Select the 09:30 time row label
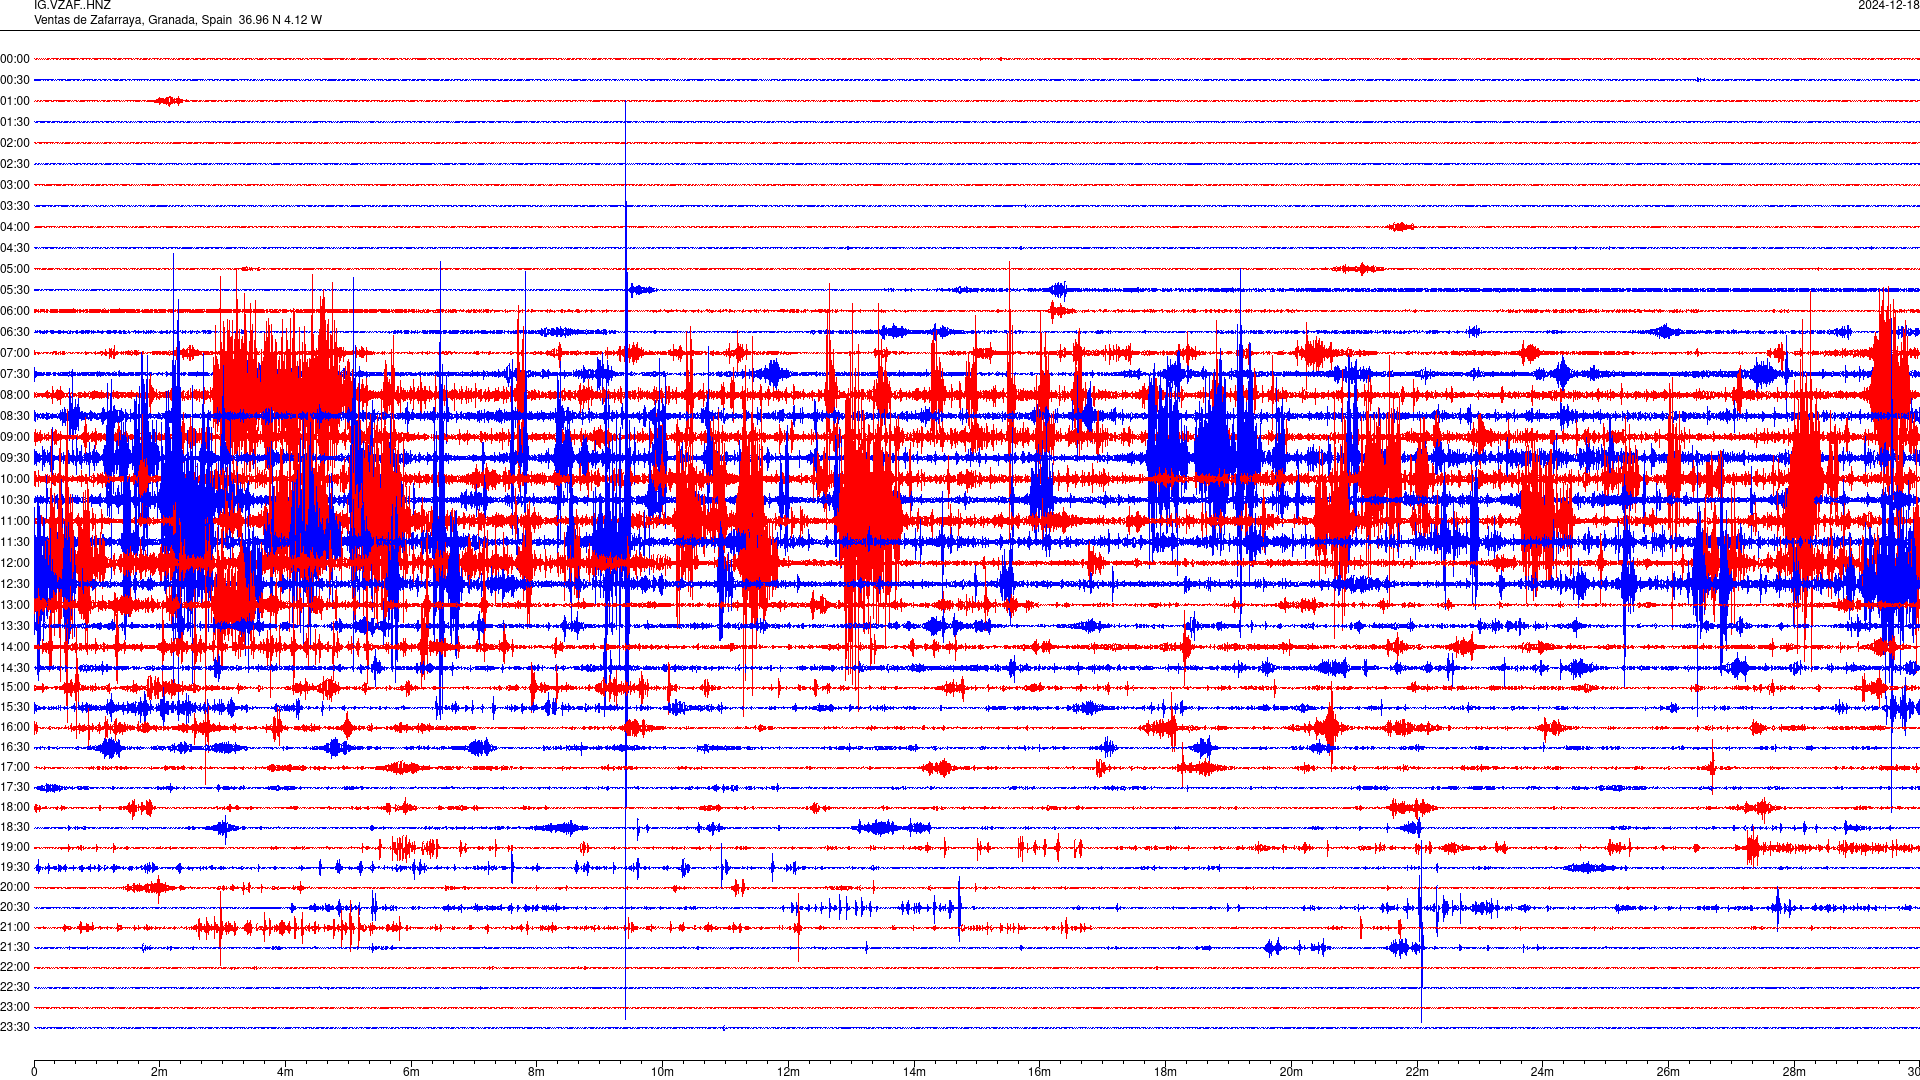 tap(15, 458)
